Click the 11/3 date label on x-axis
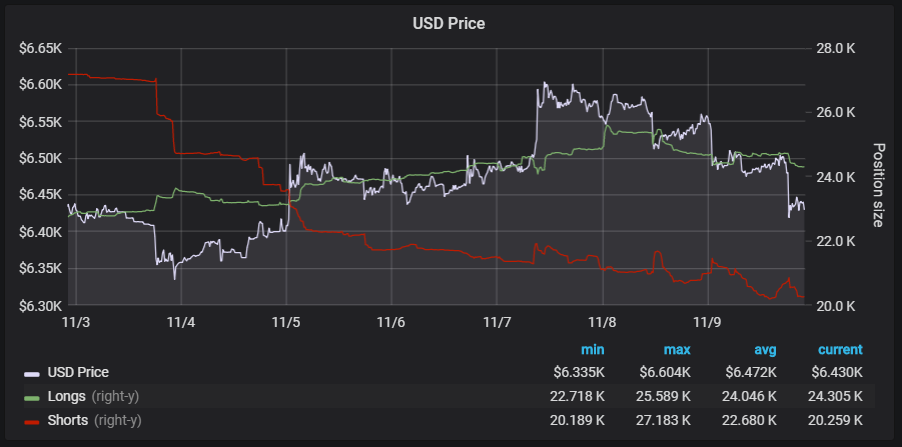Image resolution: width=902 pixels, height=447 pixels. 76,323
